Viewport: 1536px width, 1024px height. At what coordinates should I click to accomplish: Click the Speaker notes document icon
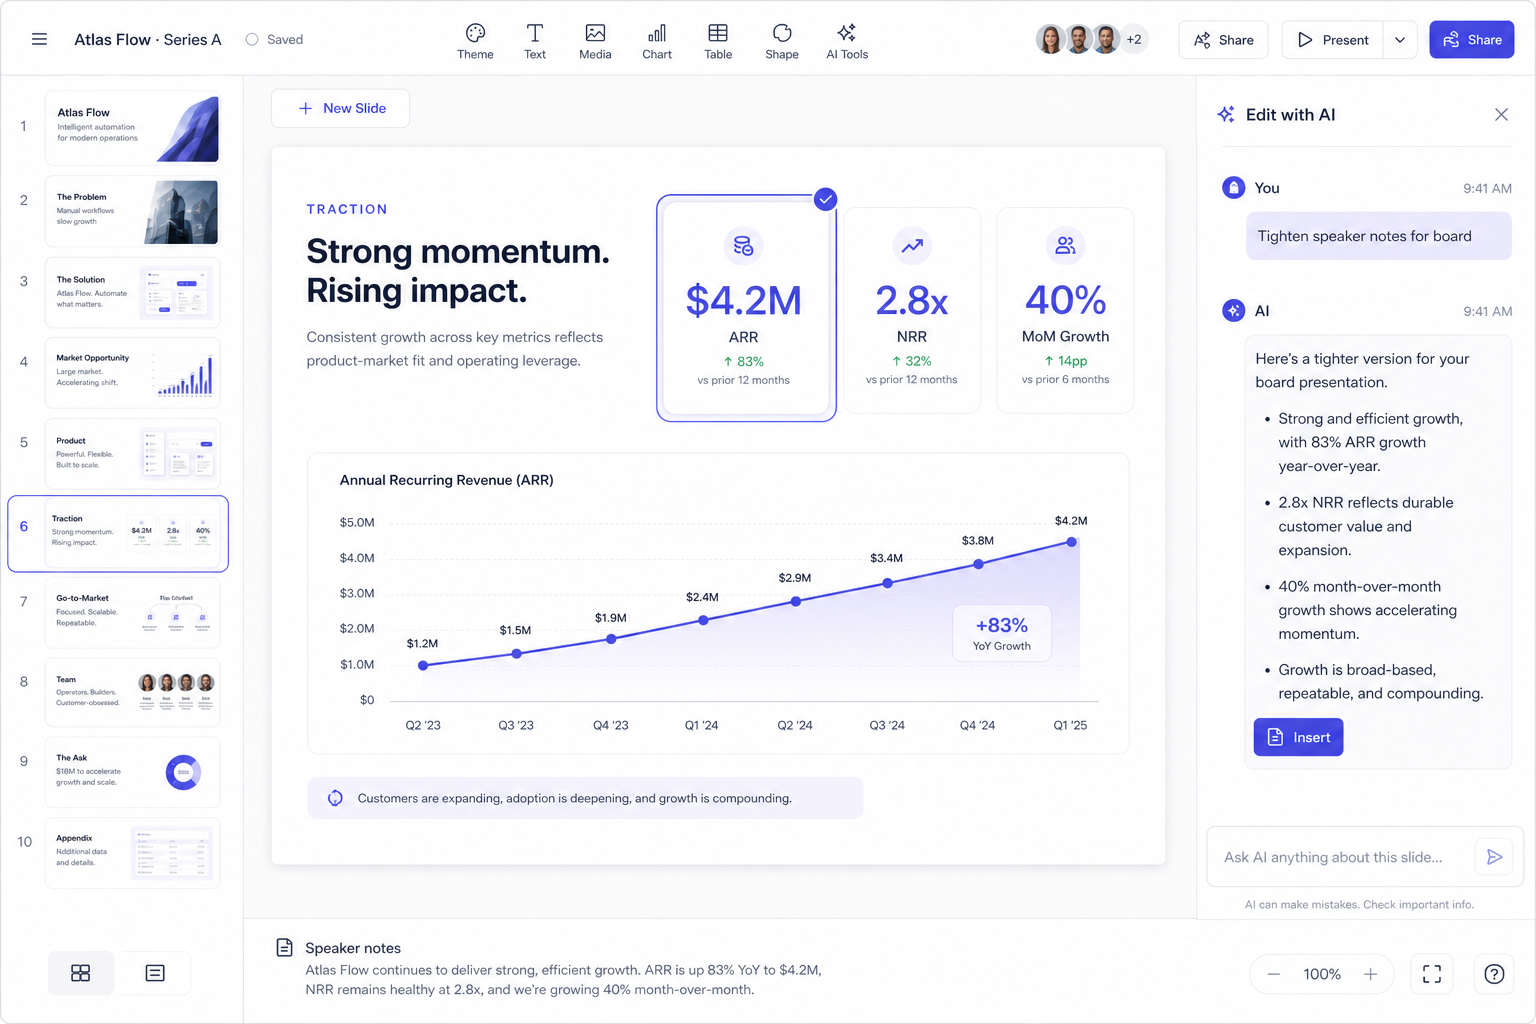click(284, 947)
